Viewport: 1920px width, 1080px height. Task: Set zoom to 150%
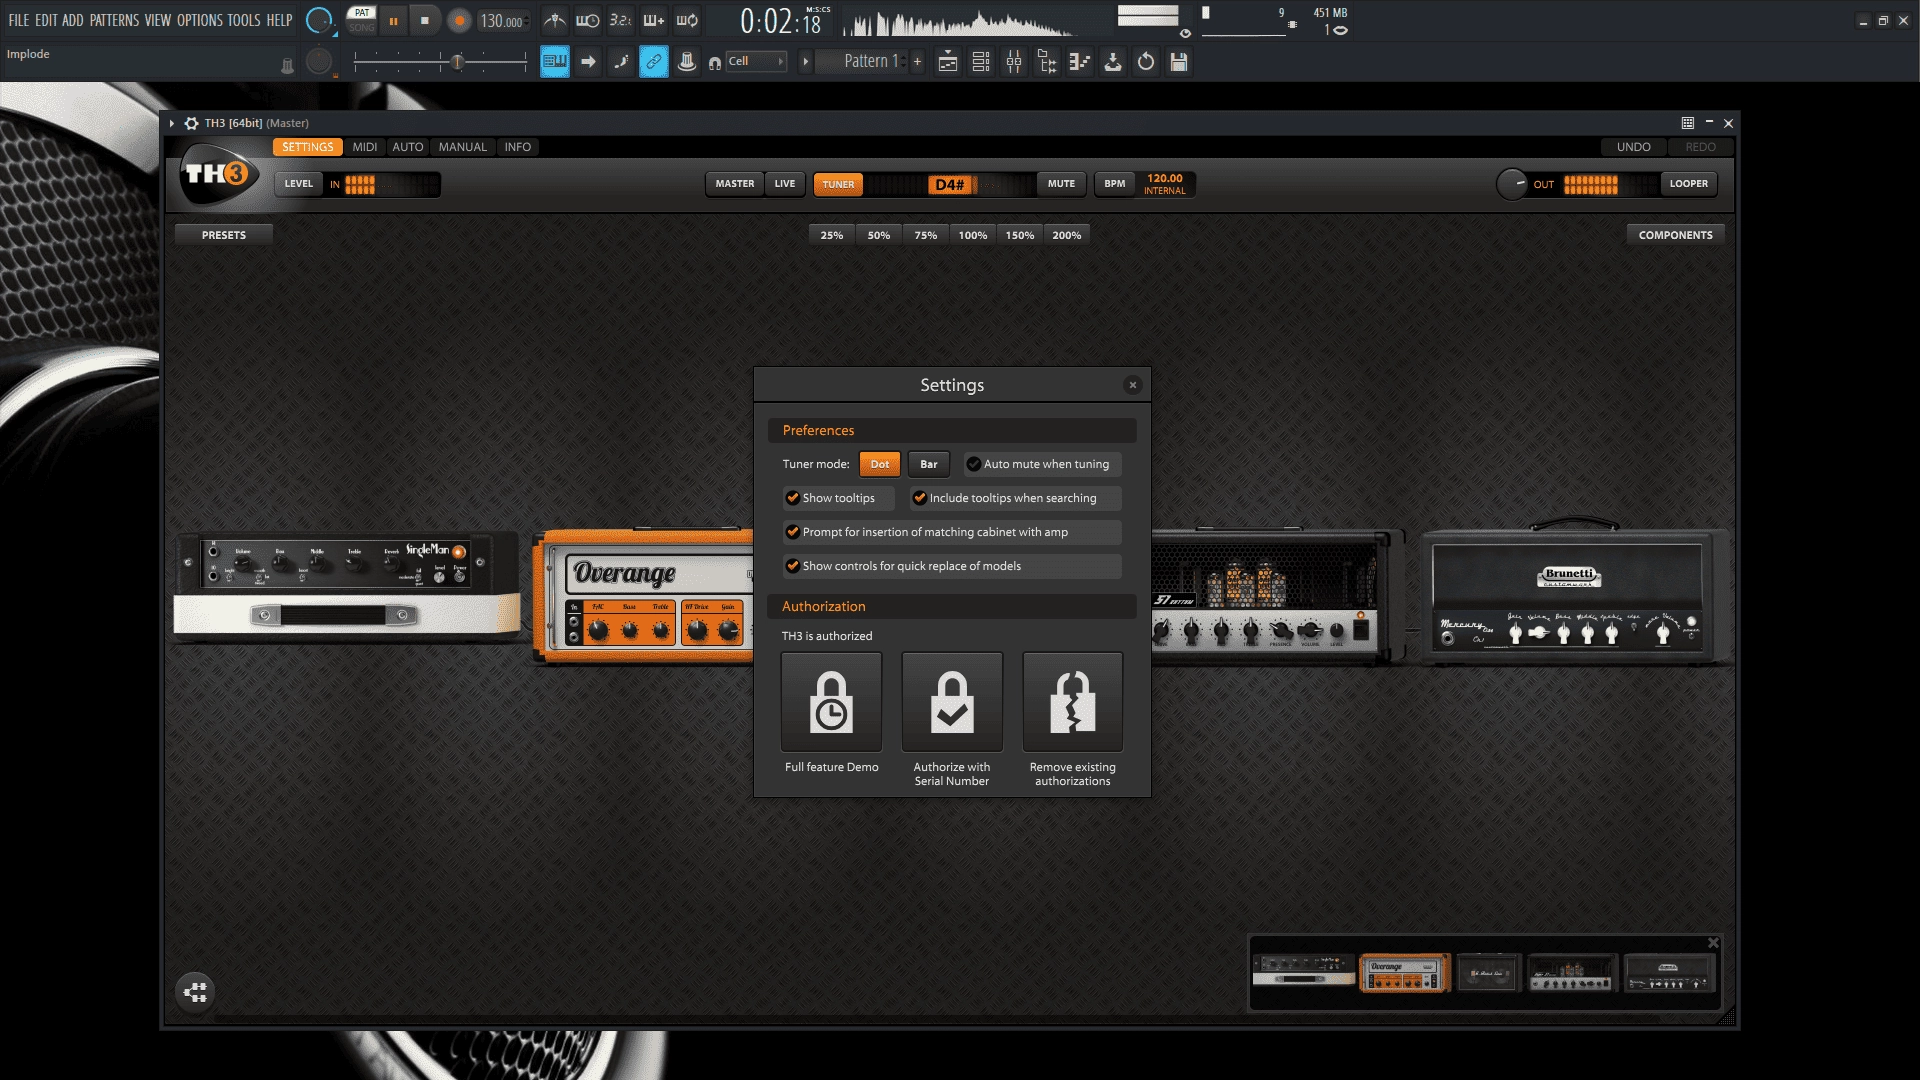click(1020, 235)
